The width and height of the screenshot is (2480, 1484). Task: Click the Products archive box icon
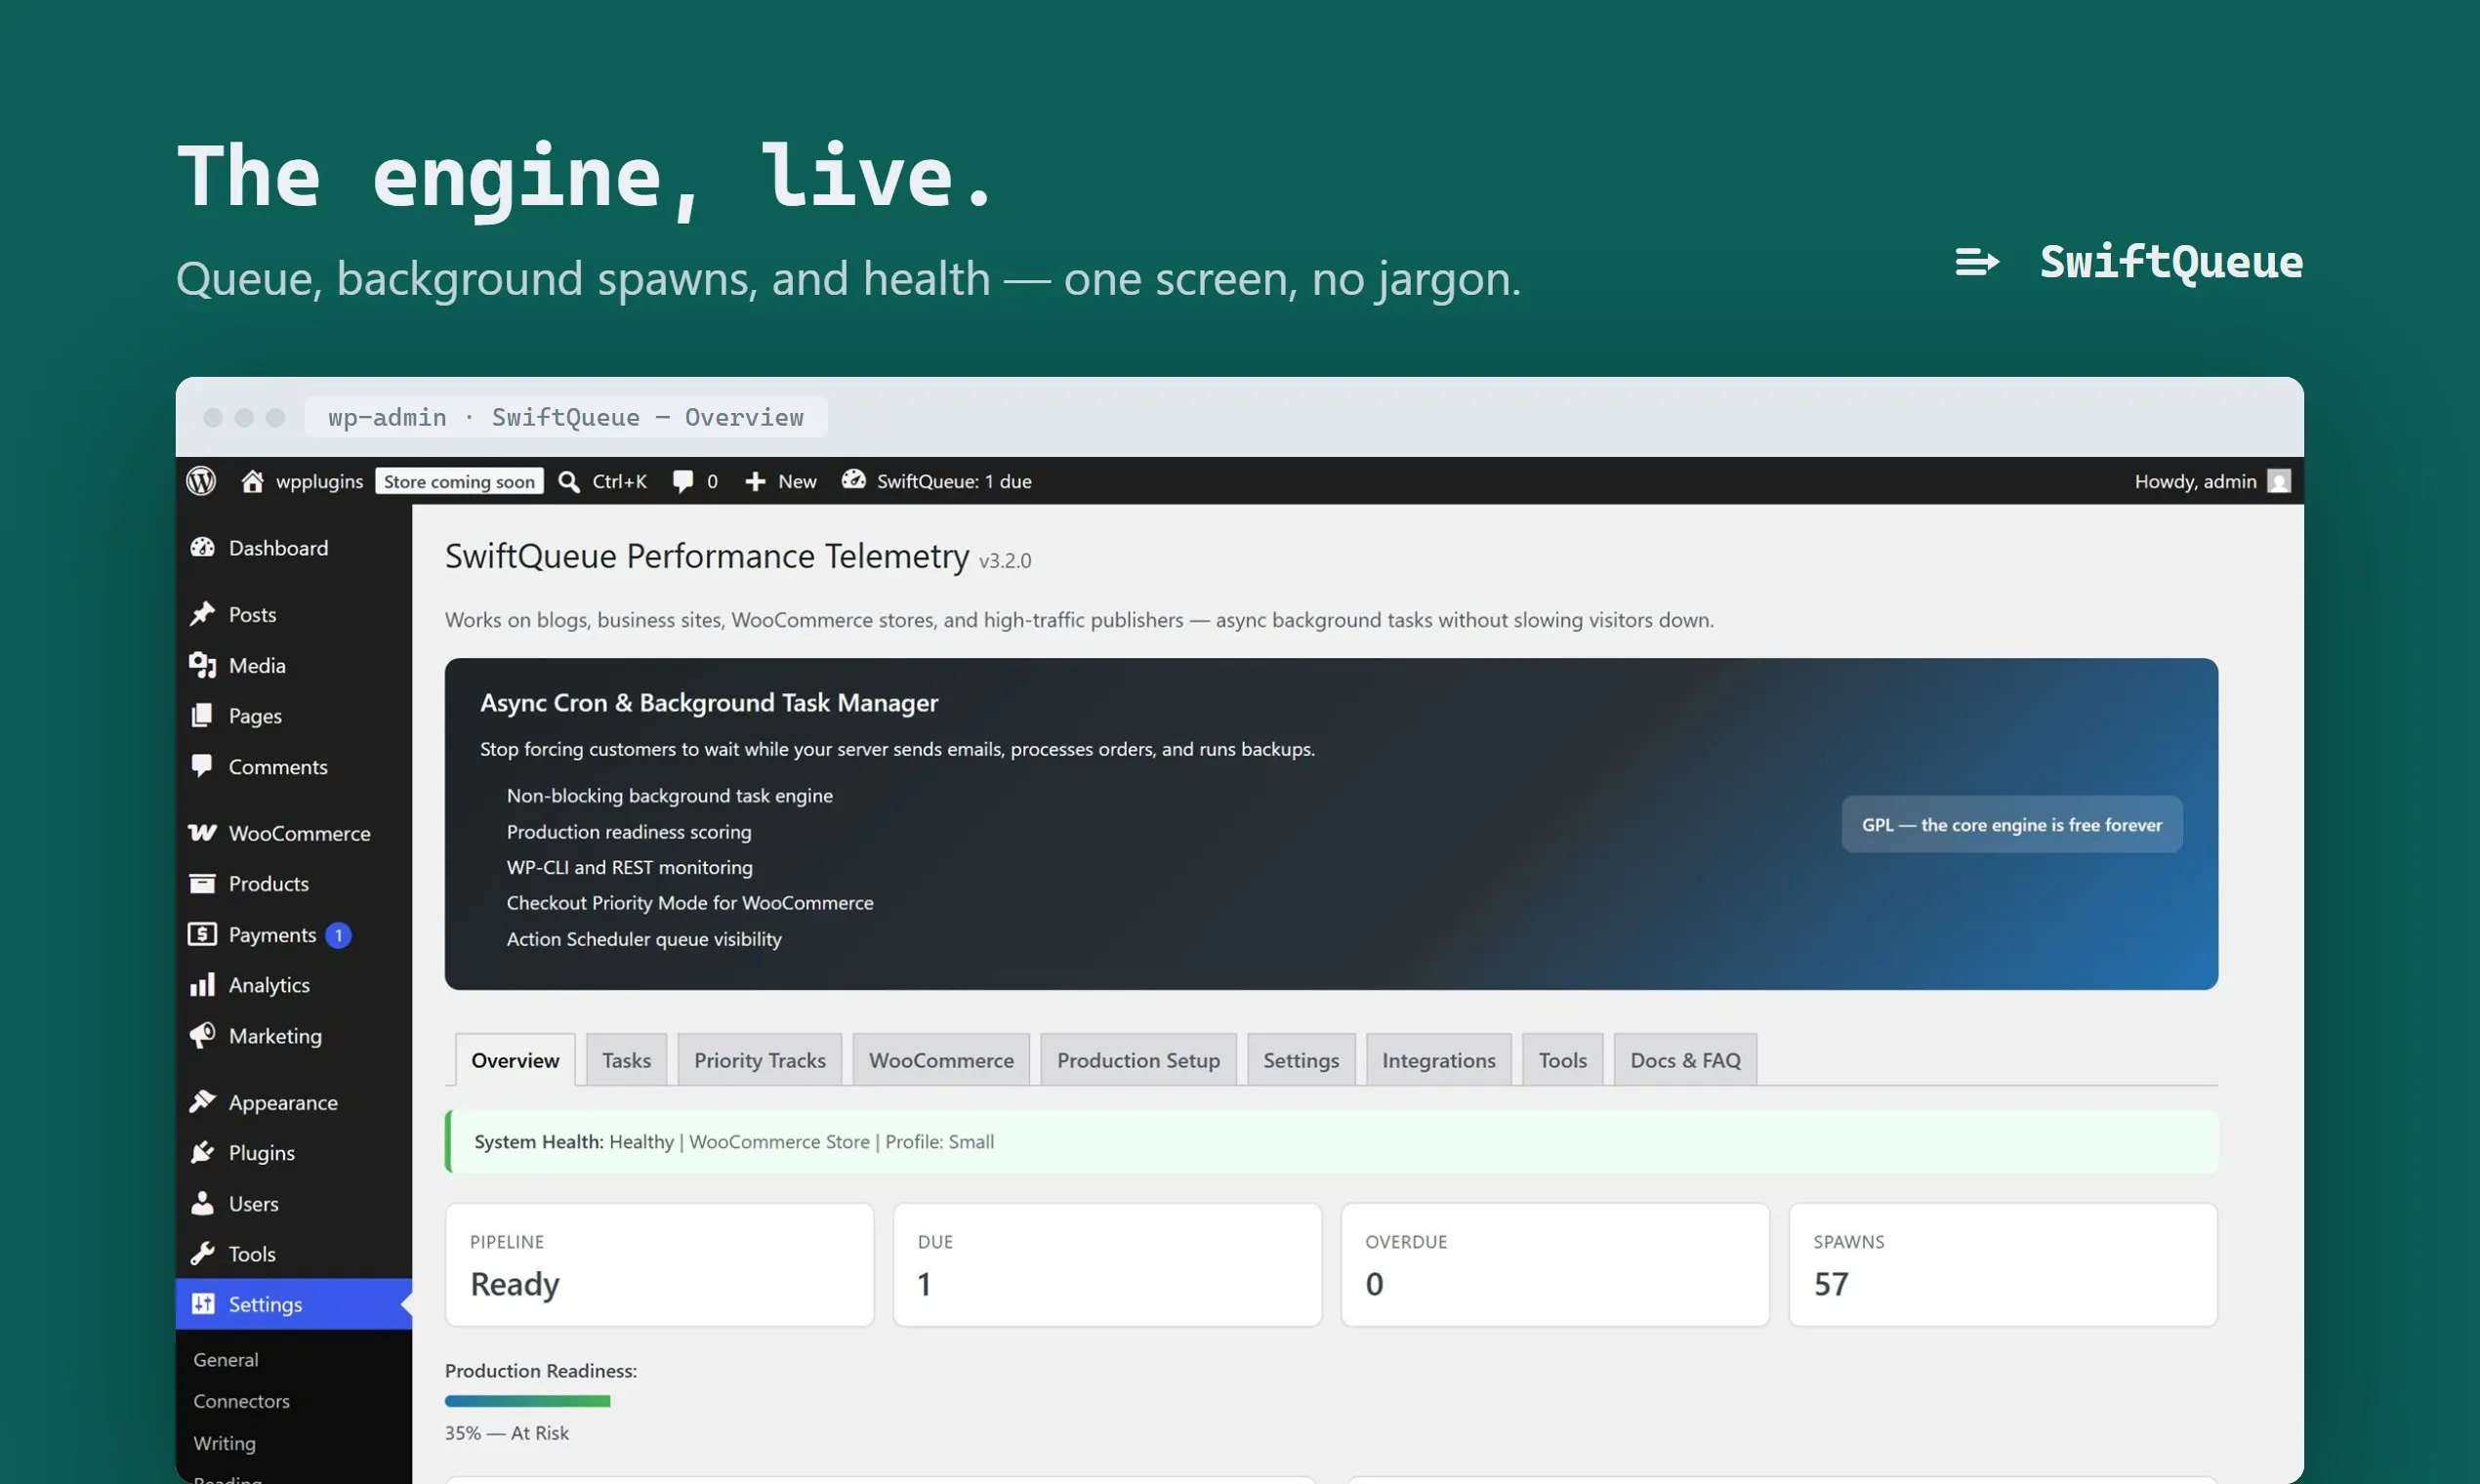coord(203,883)
